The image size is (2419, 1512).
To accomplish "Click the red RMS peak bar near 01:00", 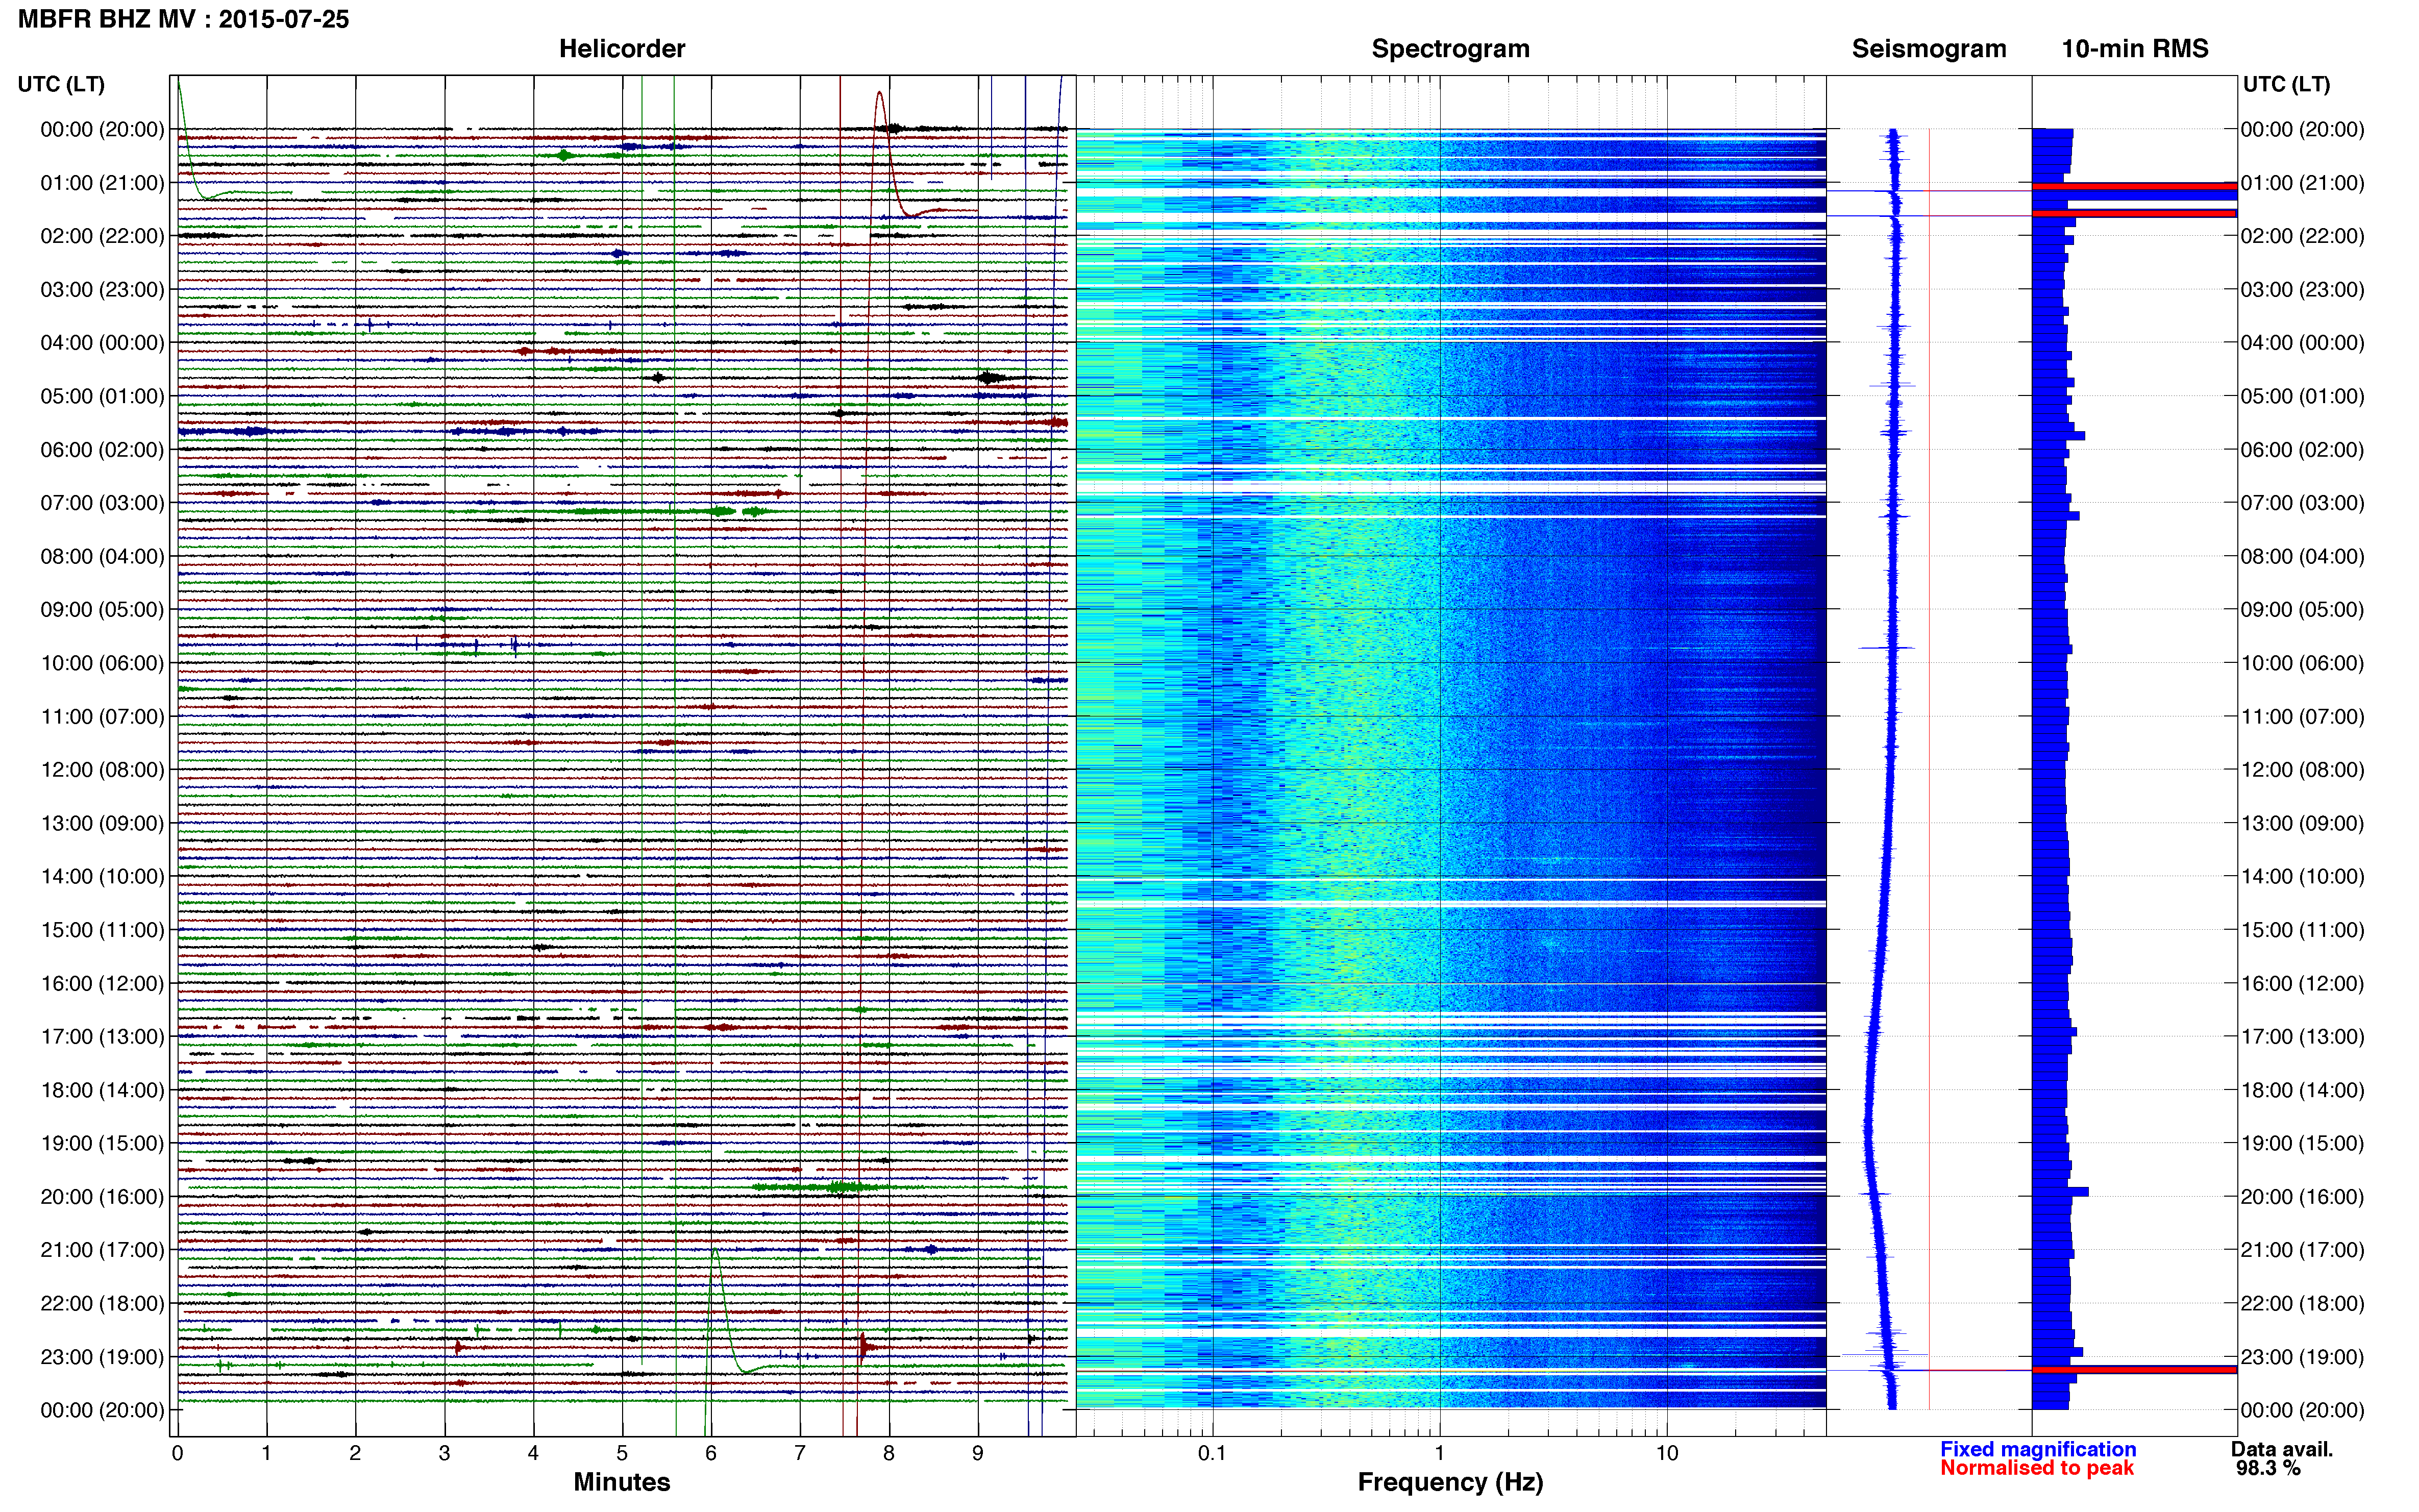I will pos(2134,186).
